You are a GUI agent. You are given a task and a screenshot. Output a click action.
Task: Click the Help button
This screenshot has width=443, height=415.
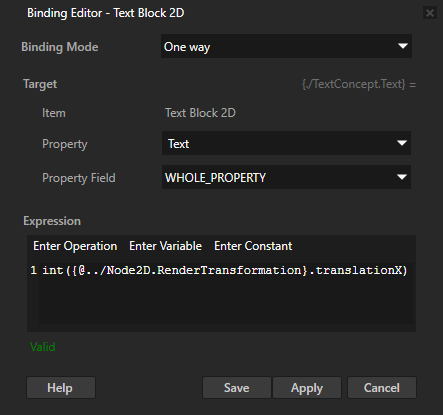pyautogui.click(x=61, y=388)
